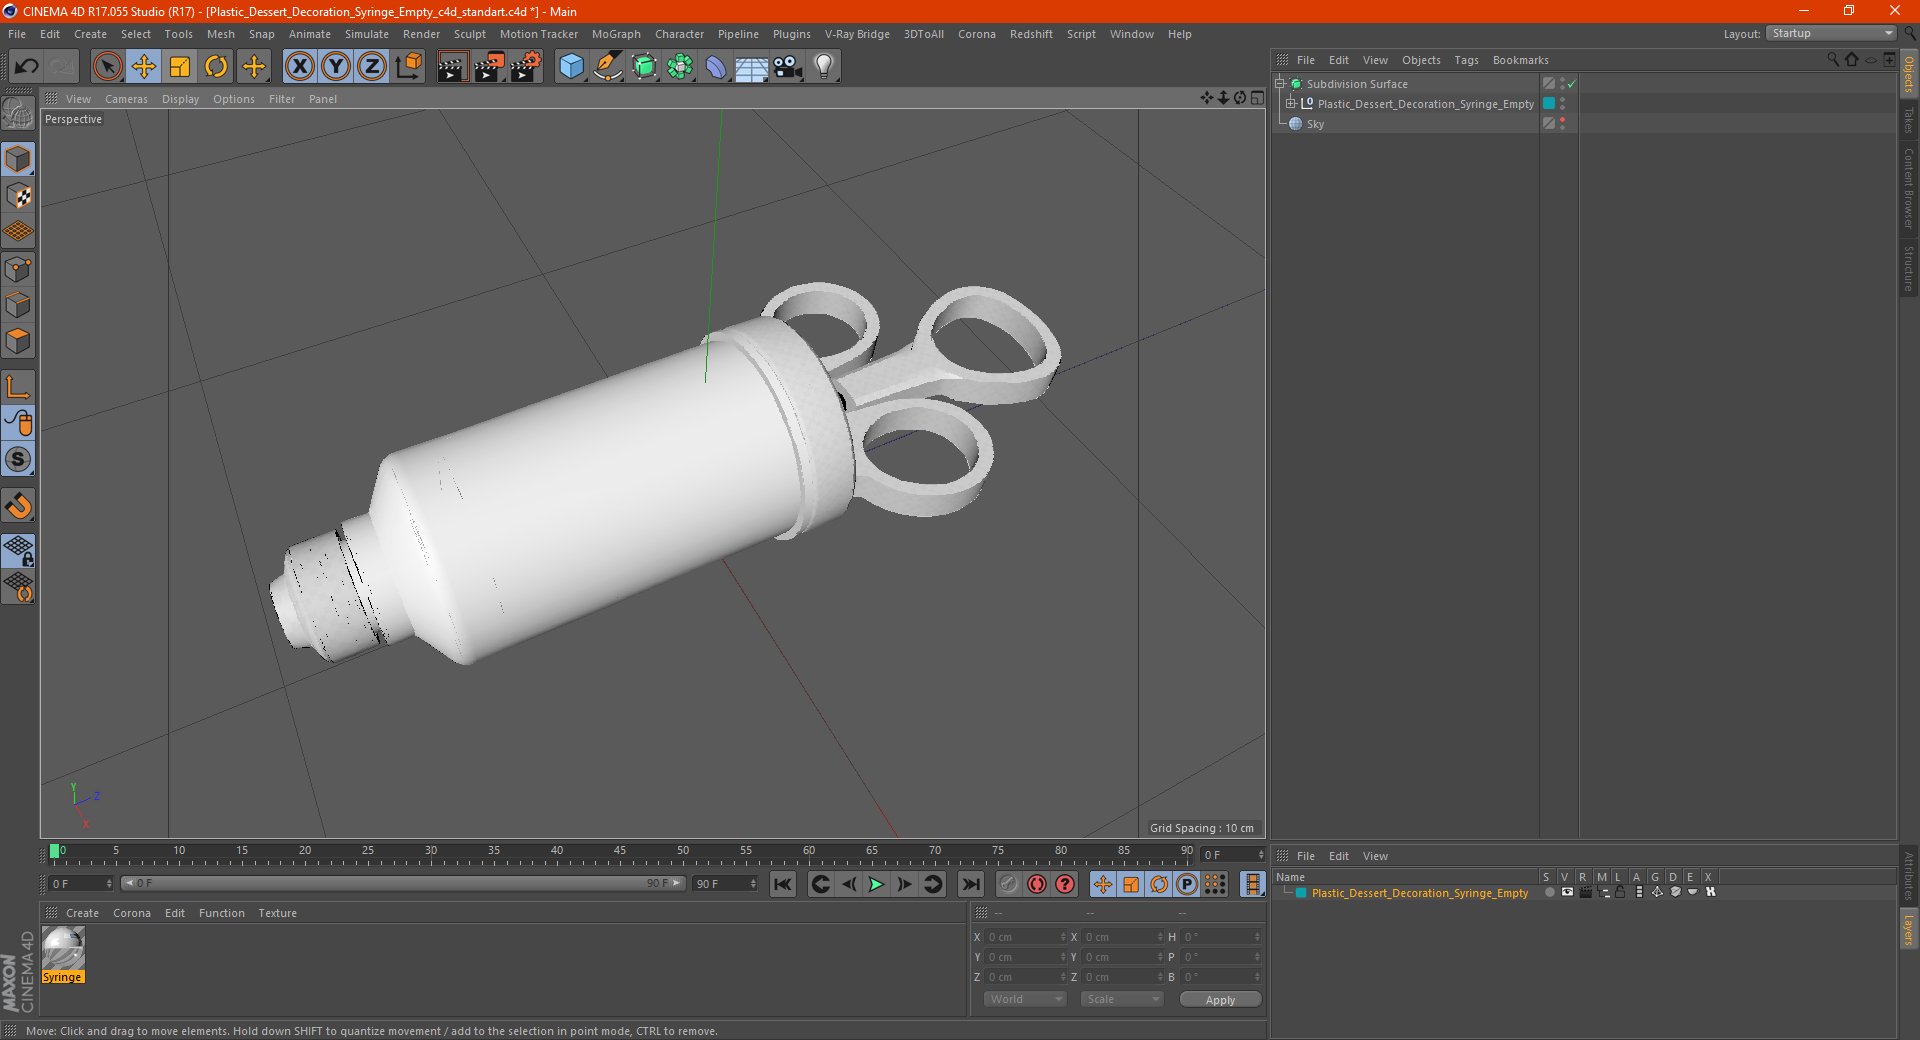Add a Cube primitive object
The width and height of the screenshot is (1920, 1040).
(x=571, y=67)
